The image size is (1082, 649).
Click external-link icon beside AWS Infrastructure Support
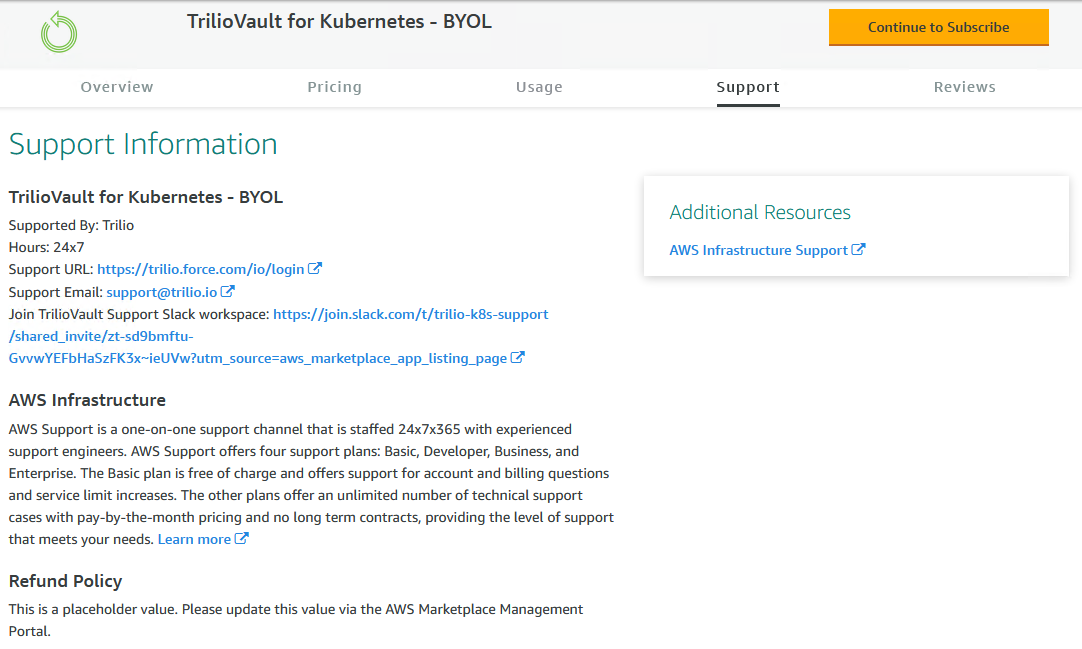pos(858,250)
